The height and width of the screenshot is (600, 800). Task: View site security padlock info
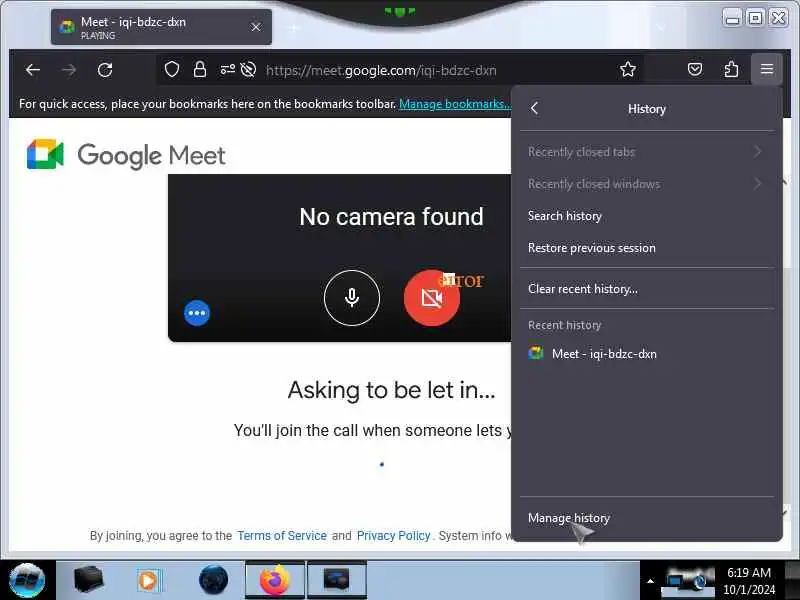199,69
